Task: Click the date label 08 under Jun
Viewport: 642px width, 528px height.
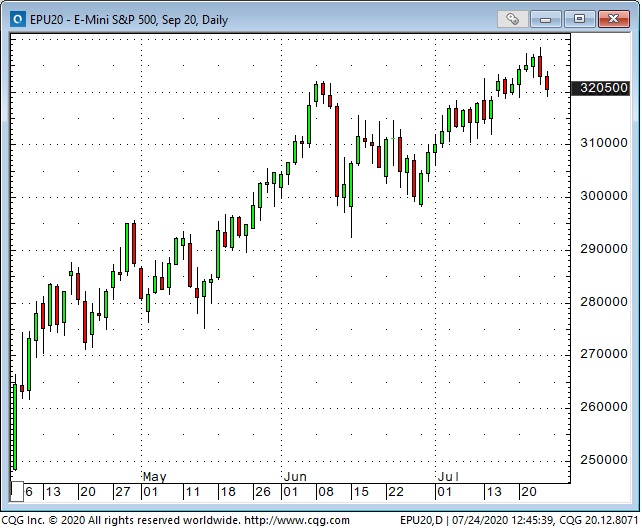Action: [x=326, y=492]
